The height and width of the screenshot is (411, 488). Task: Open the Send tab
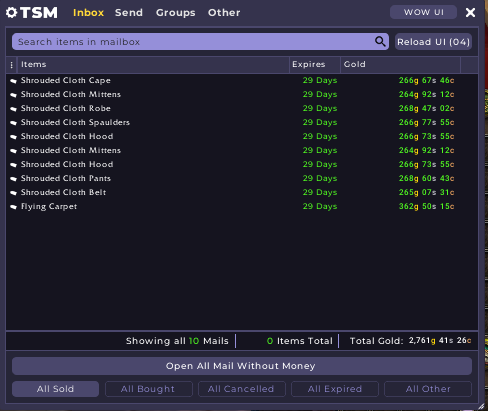[x=129, y=13]
